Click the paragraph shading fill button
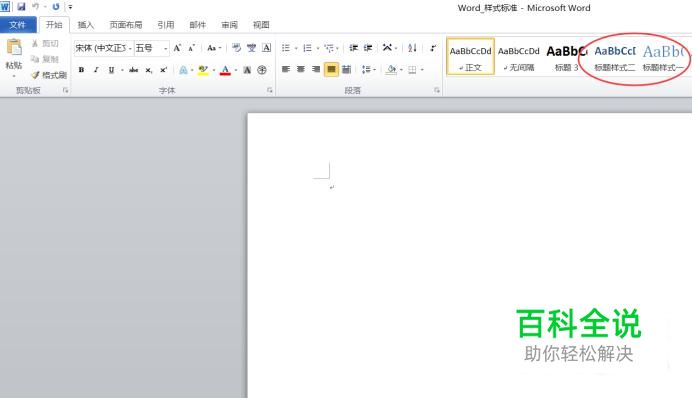Screen dimensions: 692x398 click(x=391, y=69)
